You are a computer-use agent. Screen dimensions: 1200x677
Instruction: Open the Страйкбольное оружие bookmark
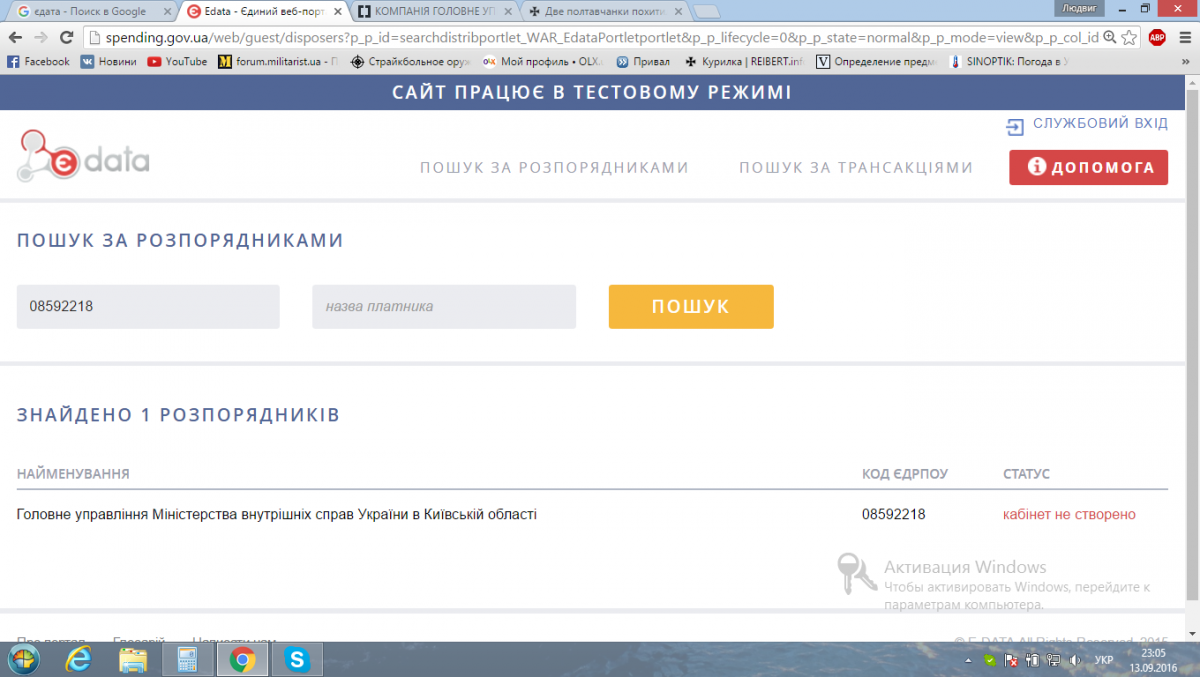(410, 61)
